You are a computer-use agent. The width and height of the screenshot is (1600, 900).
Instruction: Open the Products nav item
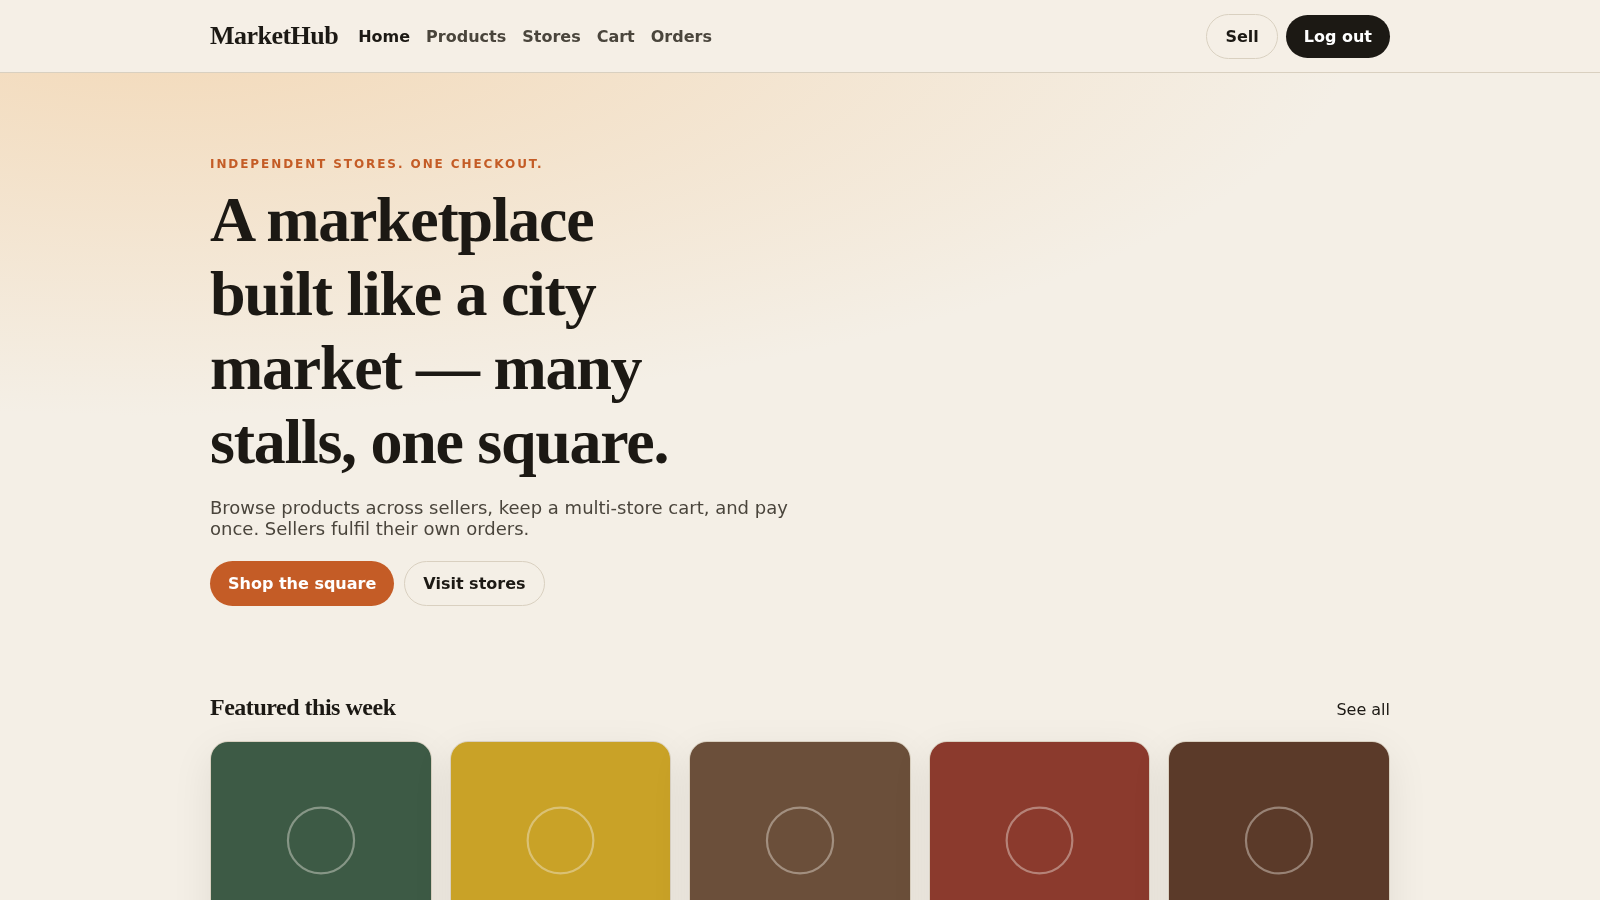466,36
